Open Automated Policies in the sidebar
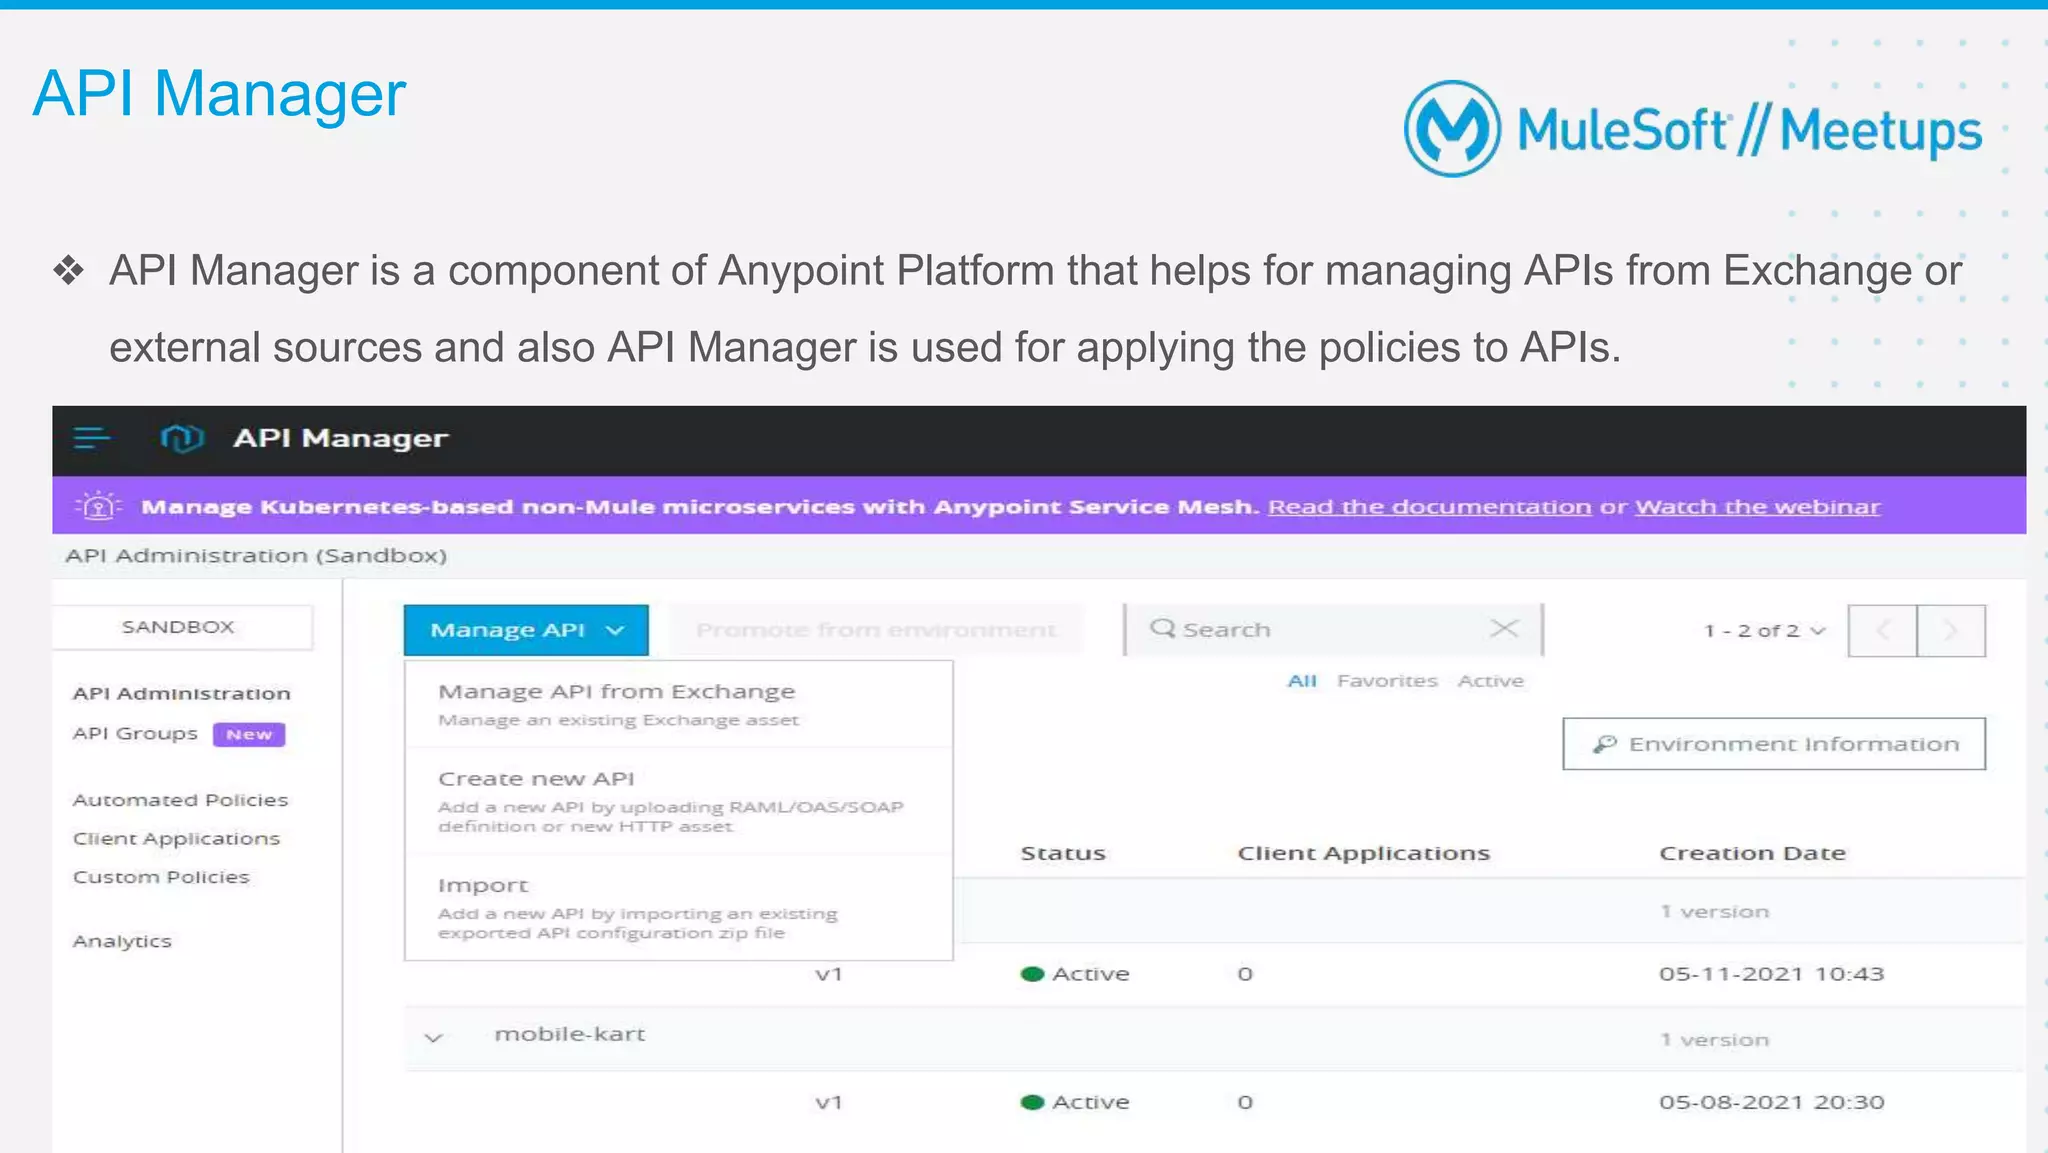The height and width of the screenshot is (1153, 2048). point(180,800)
